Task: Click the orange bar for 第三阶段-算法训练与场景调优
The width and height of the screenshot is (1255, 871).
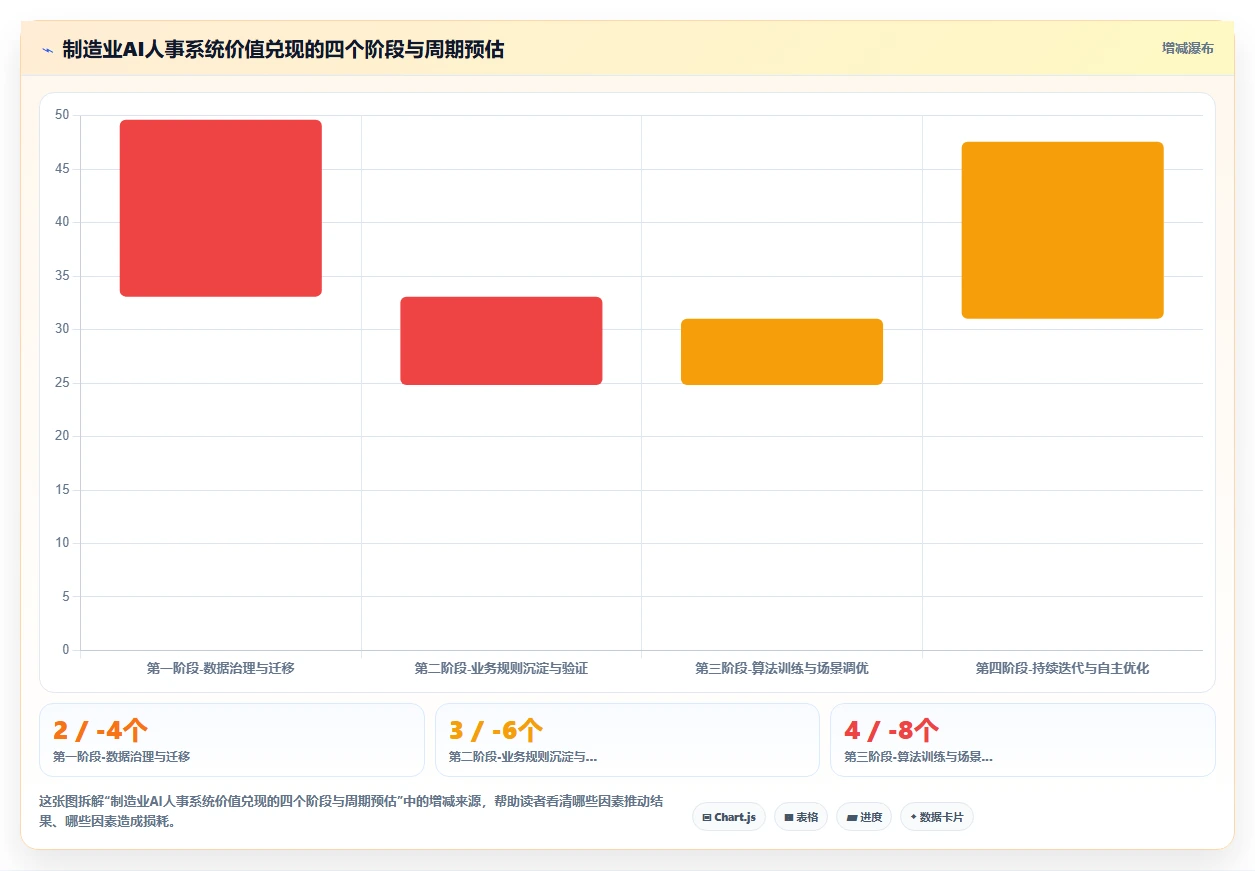Action: pyautogui.click(x=782, y=352)
